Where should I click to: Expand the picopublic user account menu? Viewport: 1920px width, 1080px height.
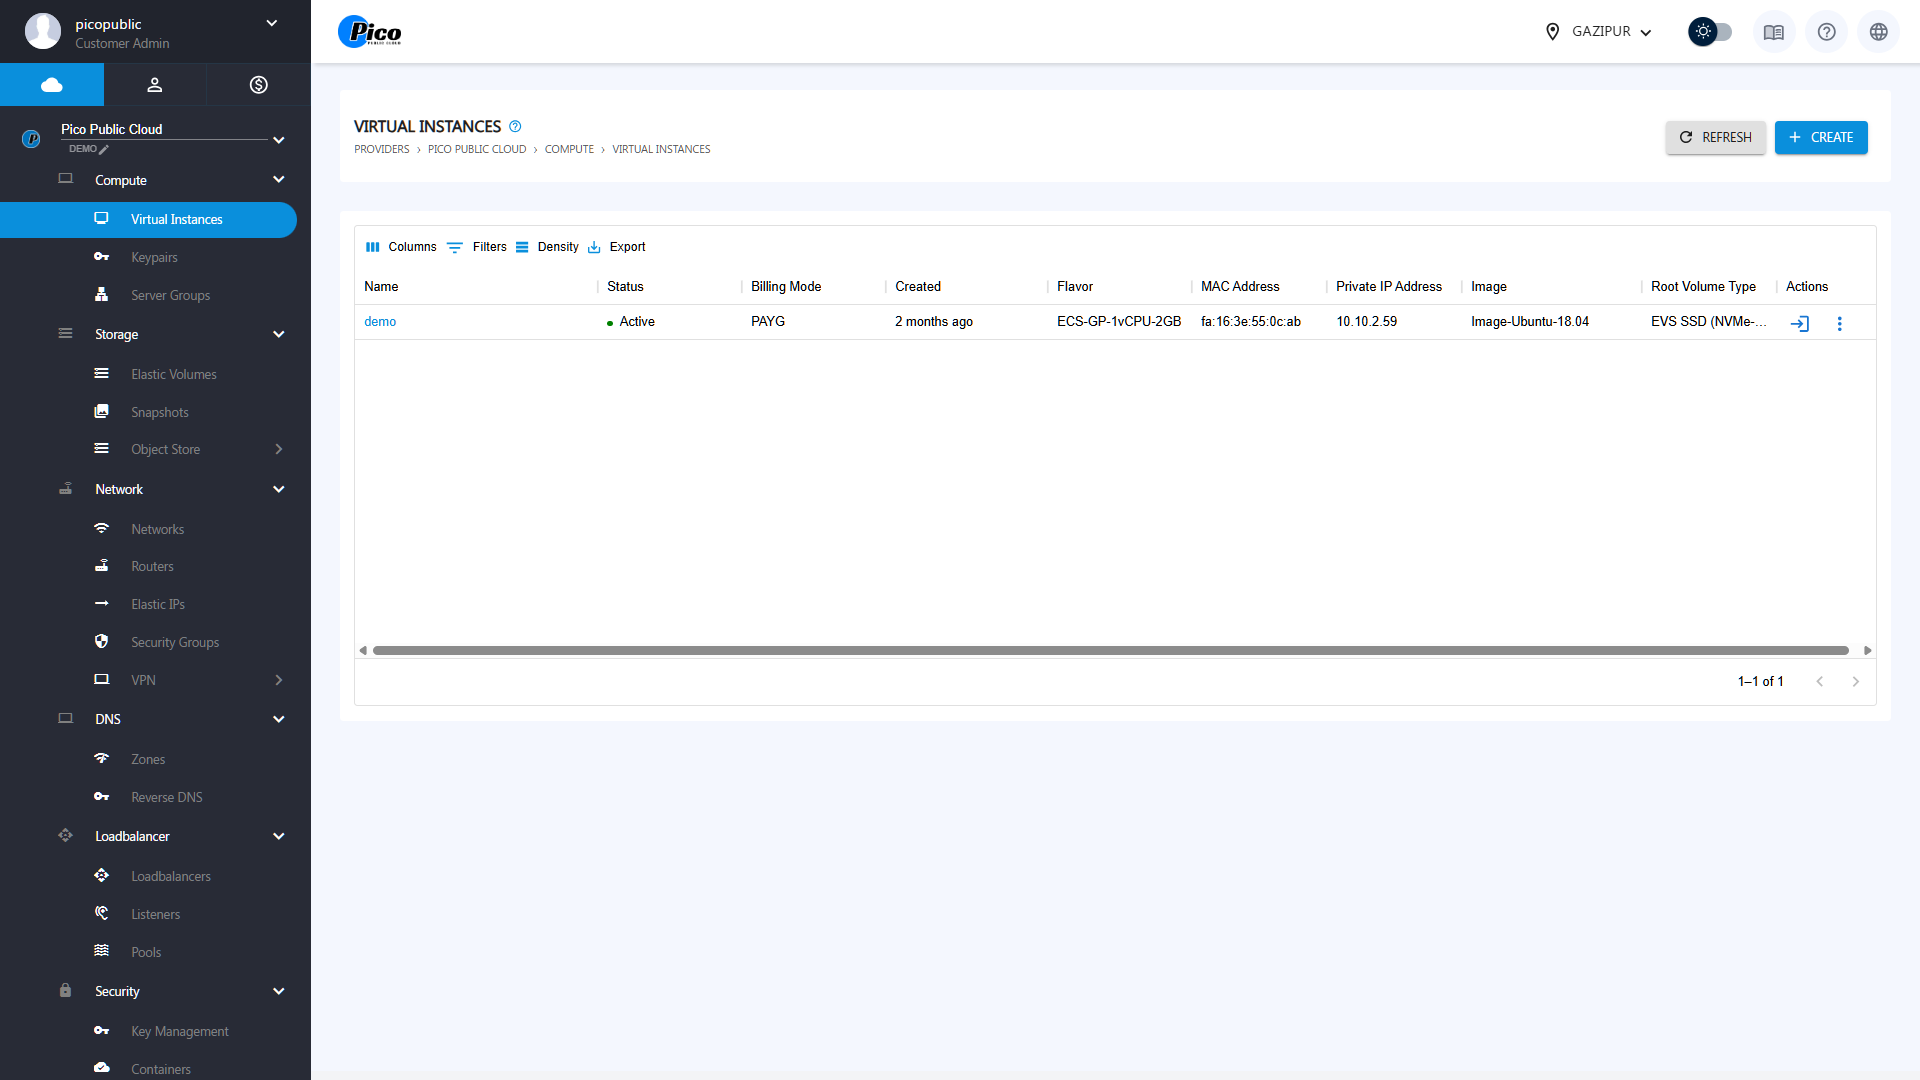(x=271, y=24)
